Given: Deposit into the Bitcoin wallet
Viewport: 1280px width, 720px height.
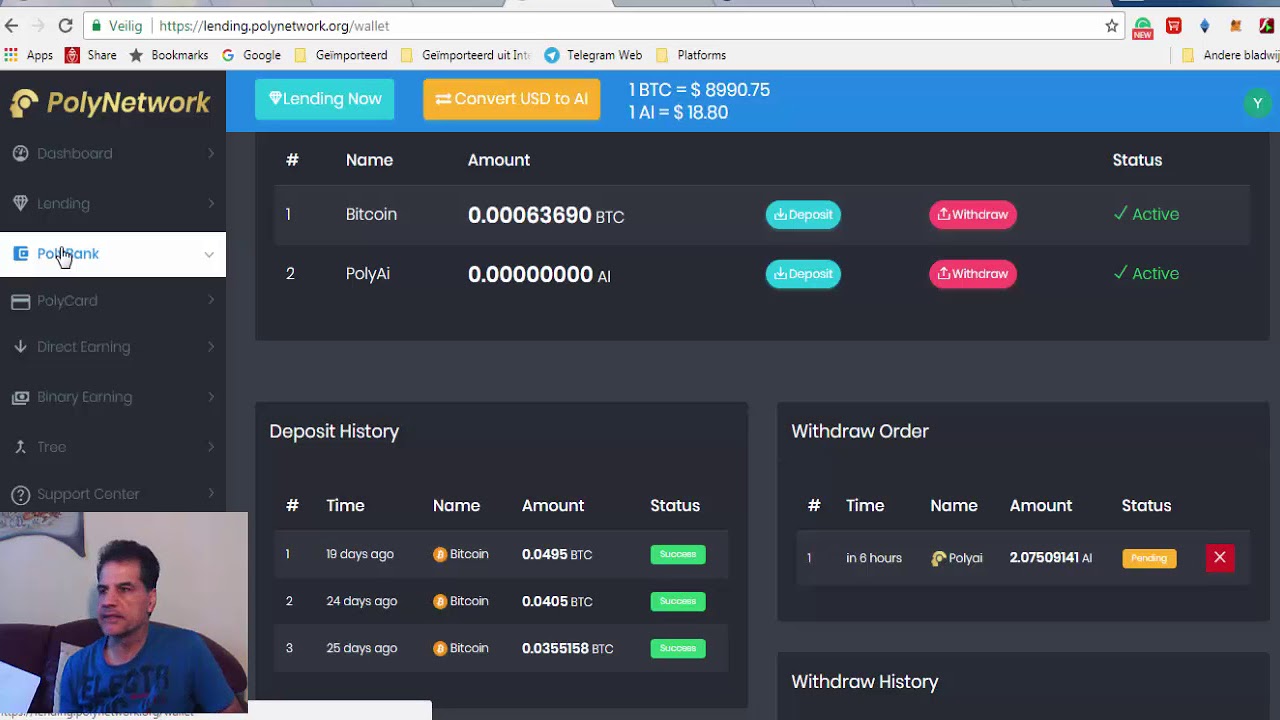Looking at the screenshot, I should (x=803, y=214).
